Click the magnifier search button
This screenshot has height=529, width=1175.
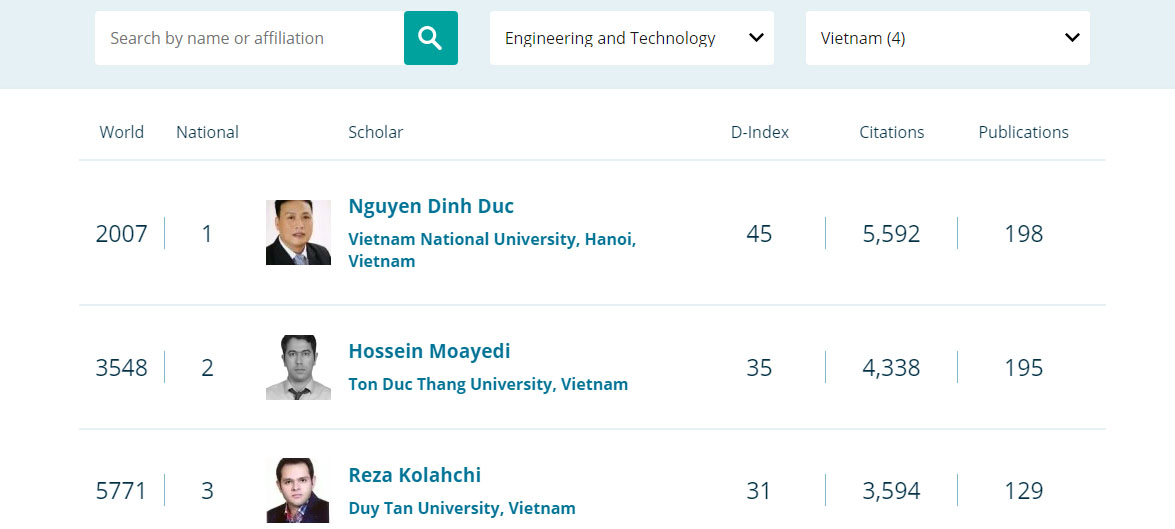click(430, 38)
